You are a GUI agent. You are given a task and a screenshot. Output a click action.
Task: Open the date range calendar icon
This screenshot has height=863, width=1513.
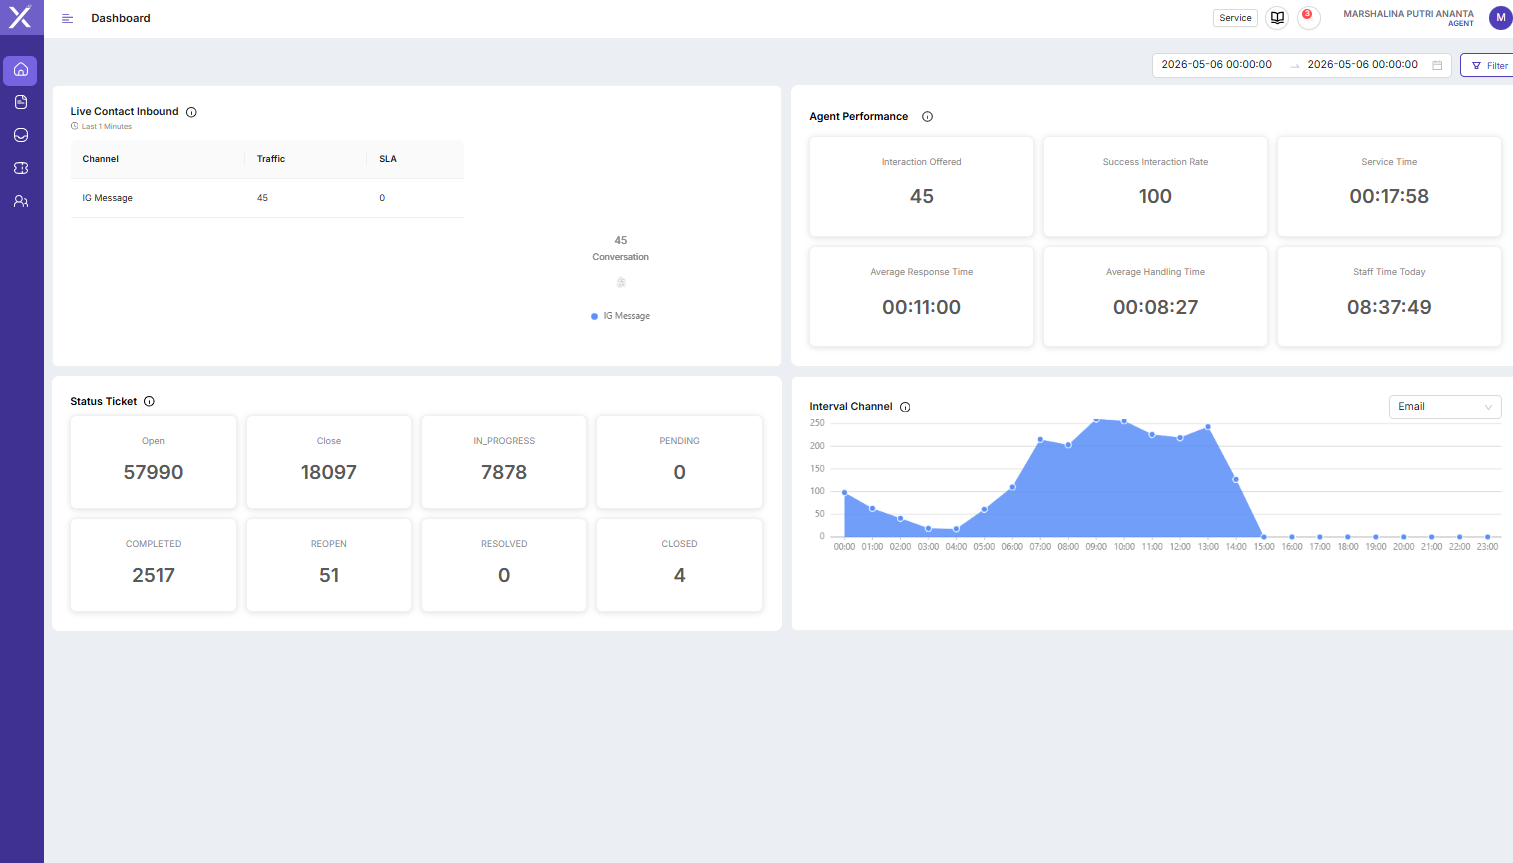(1437, 65)
